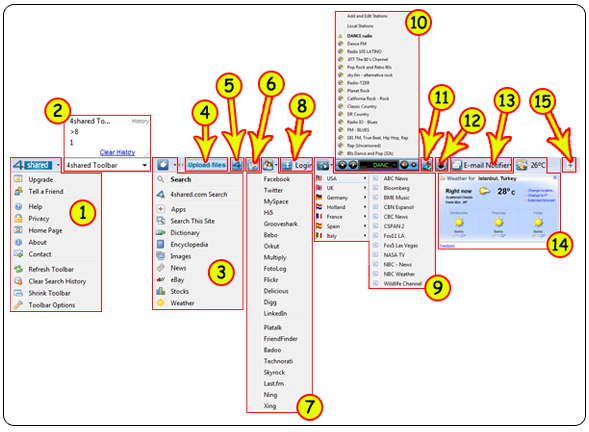Screen dimensions: 589x432
Task: Open Last.fm from social list
Action: pyautogui.click(x=273, y=384)
